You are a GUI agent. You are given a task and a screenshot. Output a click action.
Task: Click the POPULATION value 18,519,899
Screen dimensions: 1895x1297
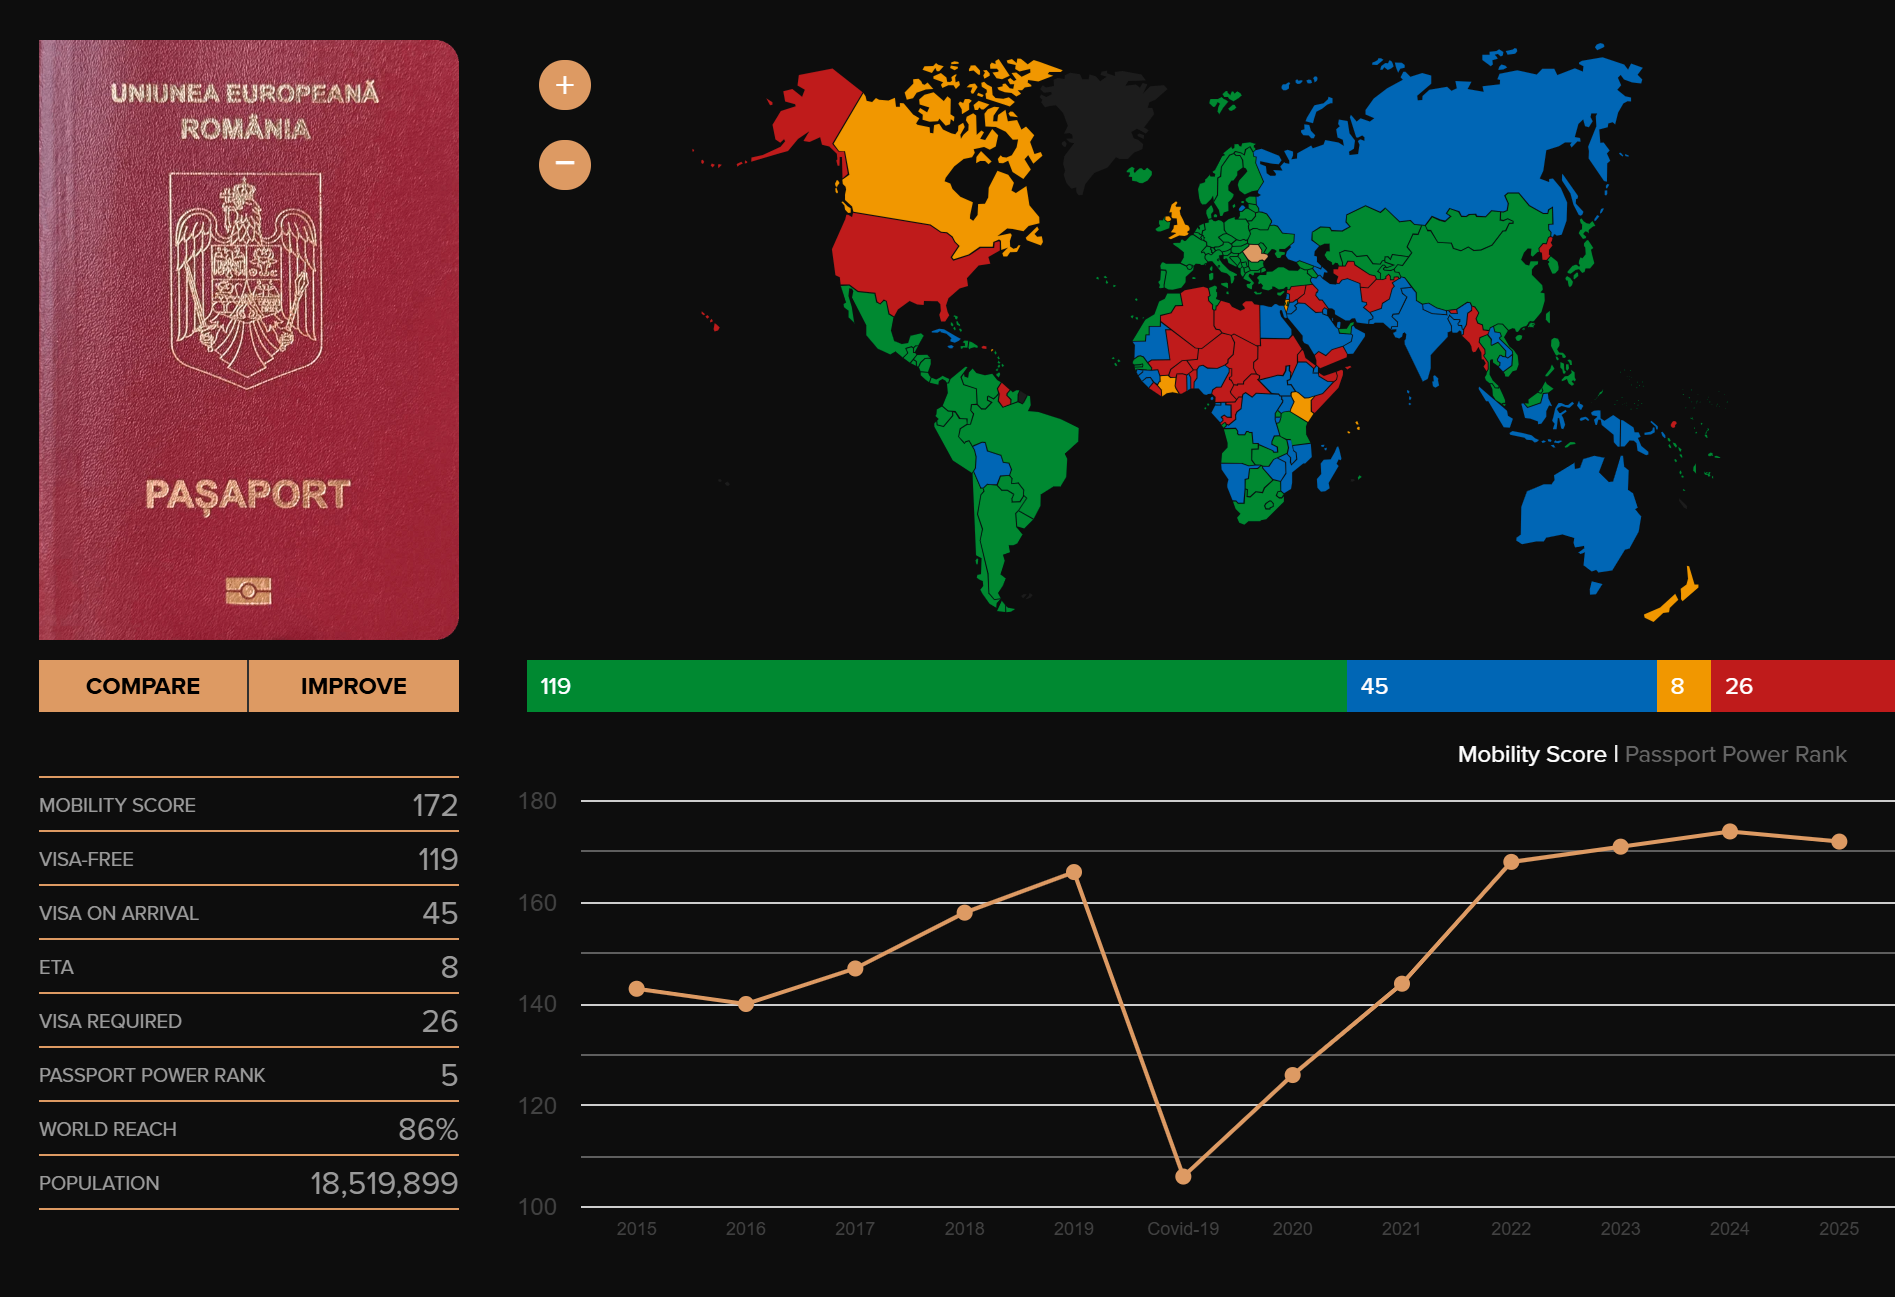[x=384, y=1183]
